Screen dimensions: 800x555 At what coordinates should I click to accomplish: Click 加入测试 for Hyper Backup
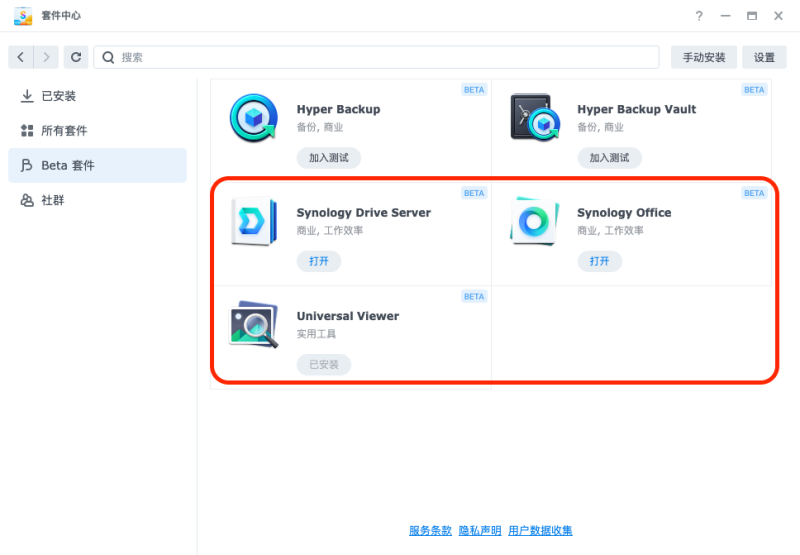point(329,158)
